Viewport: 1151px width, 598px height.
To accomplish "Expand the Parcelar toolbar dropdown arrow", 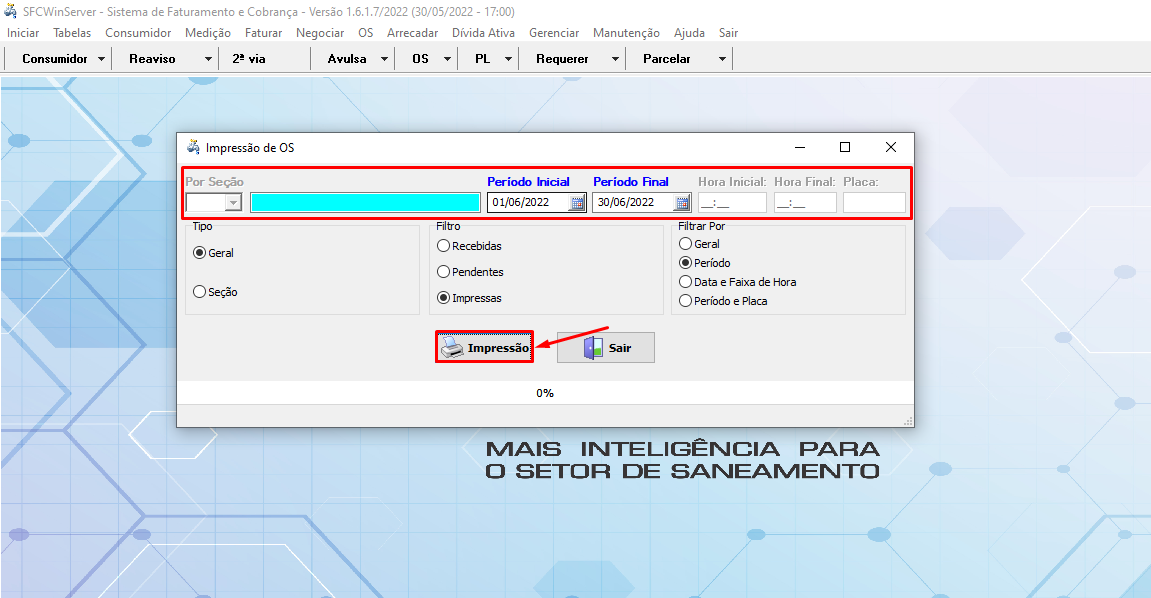I will 721,59.
